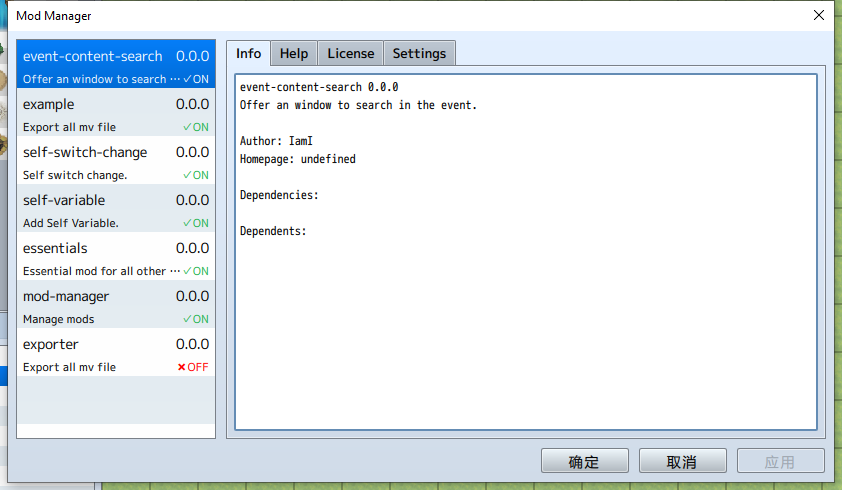842x490 pixels.
Task: Click the Mod Manager title text
Action: 54,16
